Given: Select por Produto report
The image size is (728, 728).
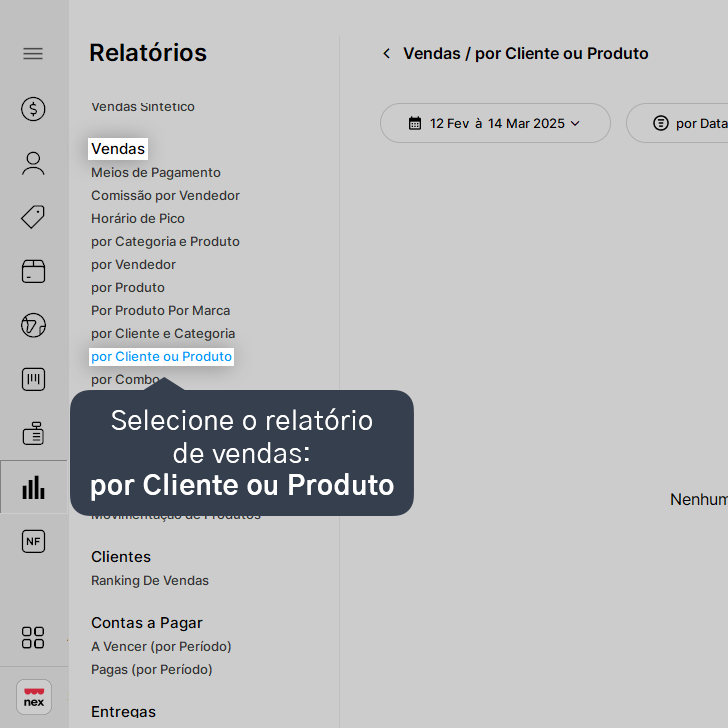Looking at the screenshot, I should 128,287.
